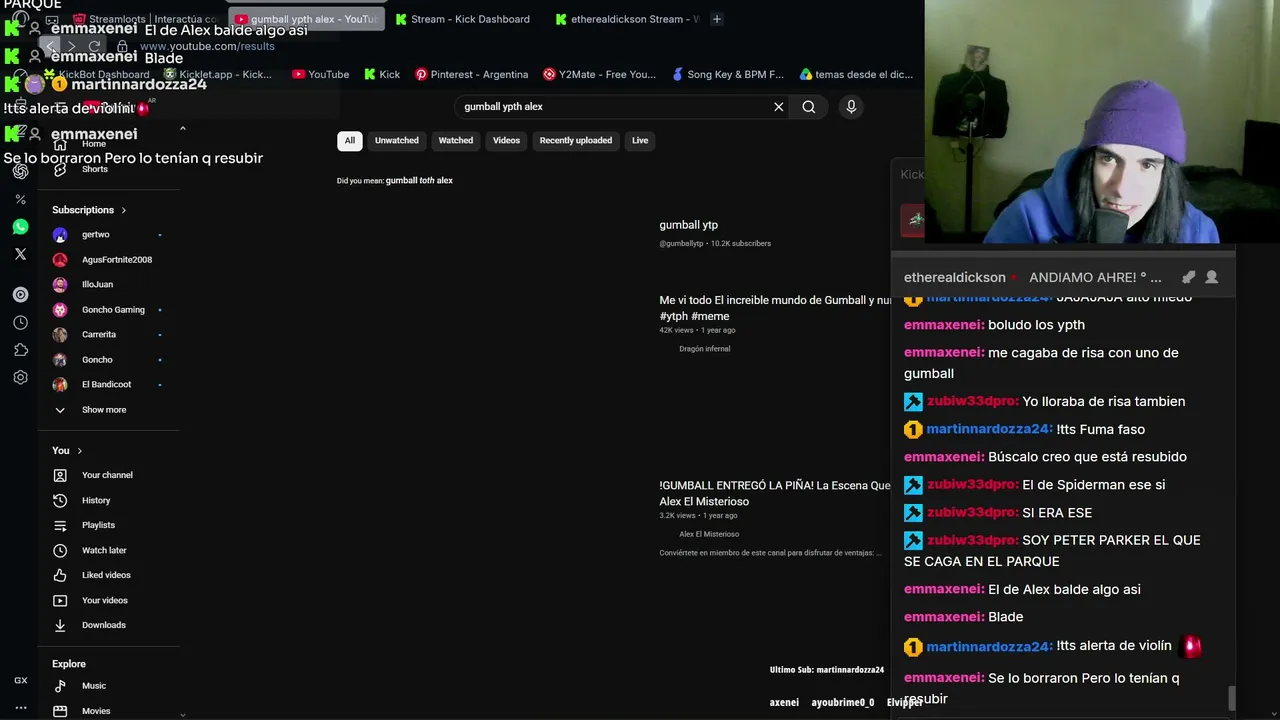This screenshot has height=720, width=1280.
Task: Reload the YouTube results page
Action: click(x=94, y=46)
